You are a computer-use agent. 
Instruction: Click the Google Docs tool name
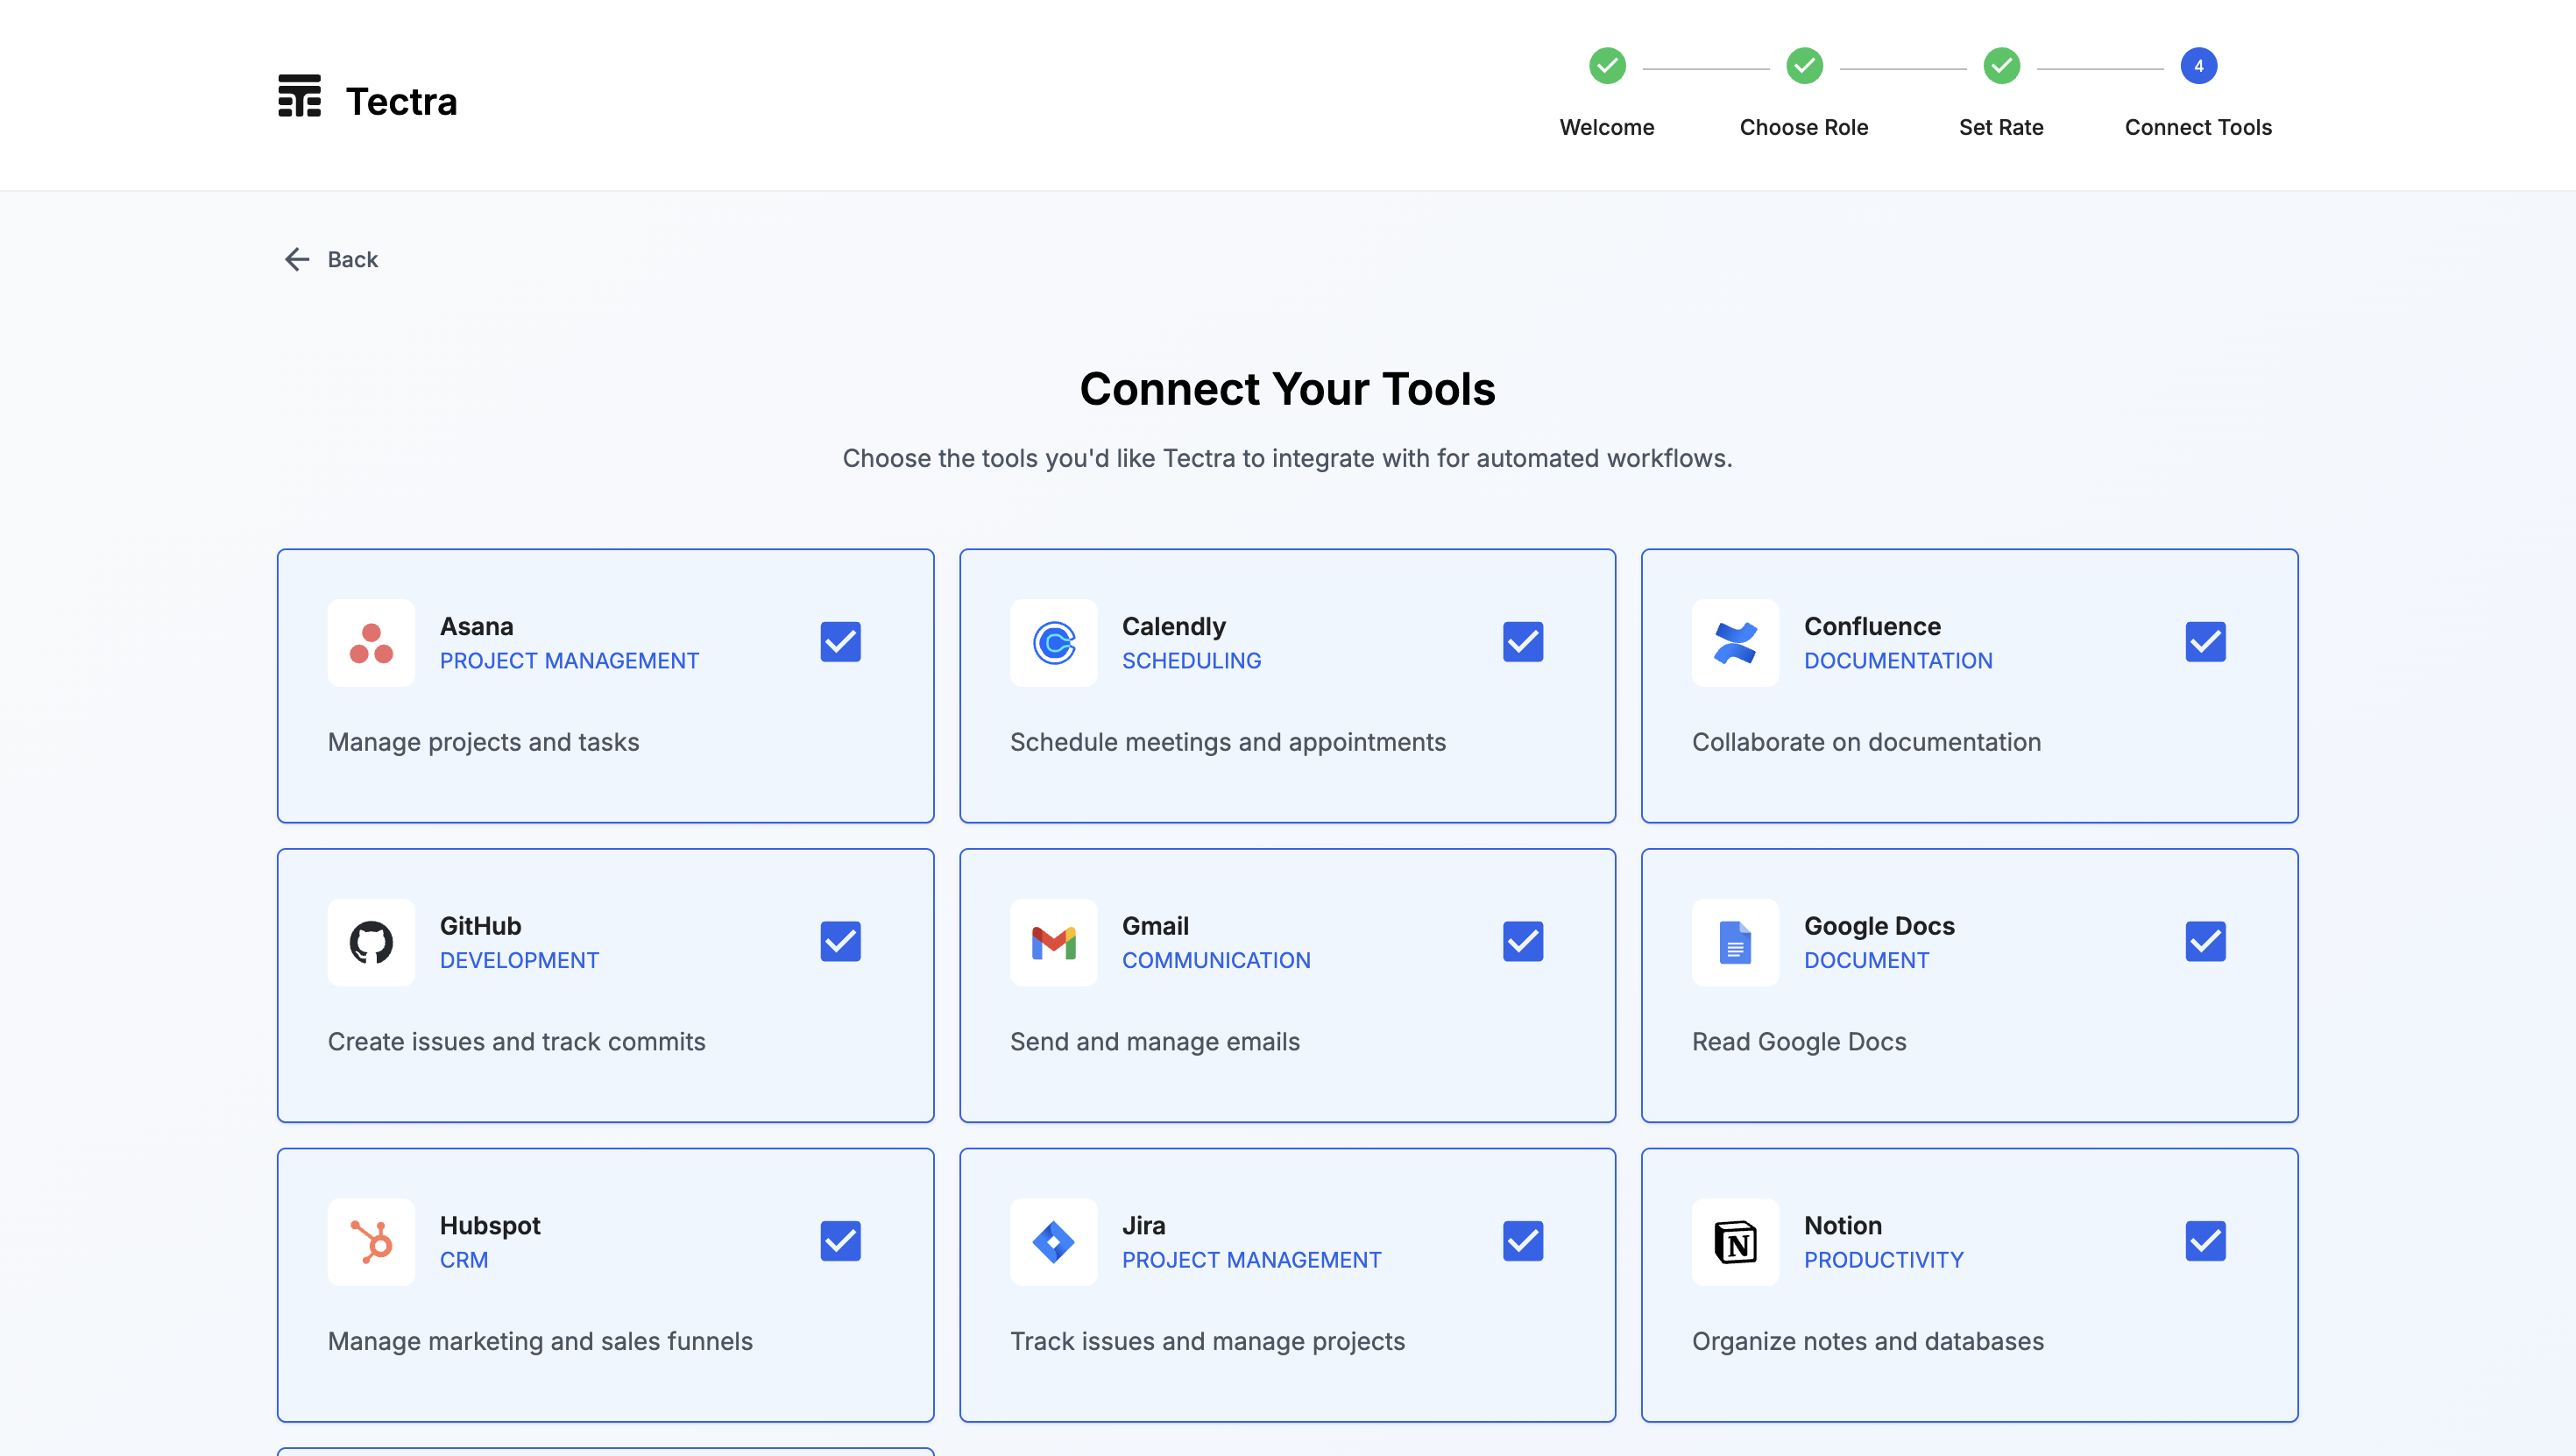point(1879,926)
